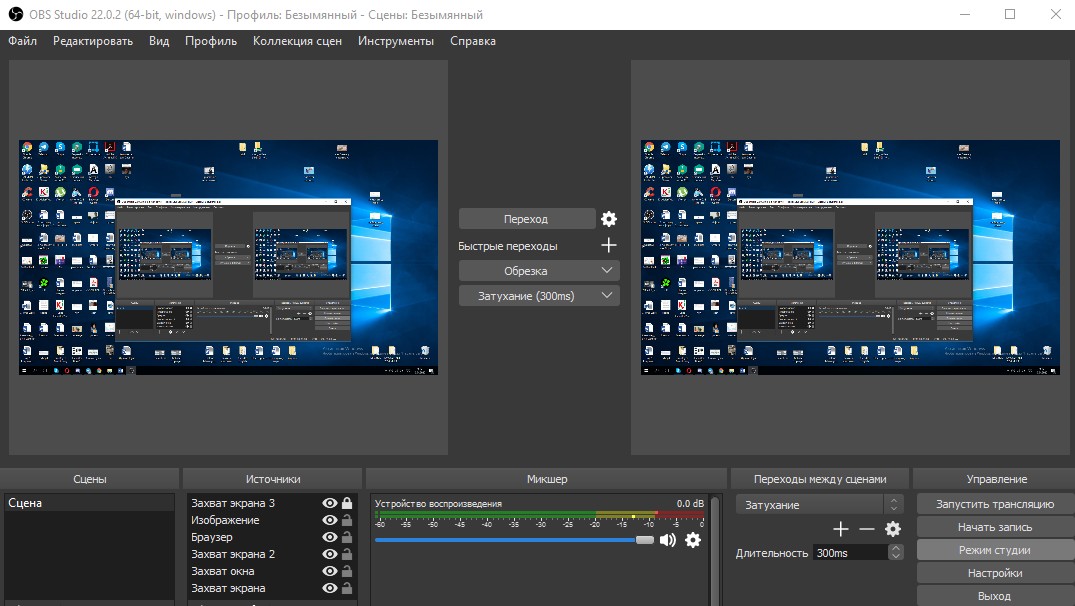
Task: Toggle visibility of Захват экрана 2
Action: coord(330,554)
